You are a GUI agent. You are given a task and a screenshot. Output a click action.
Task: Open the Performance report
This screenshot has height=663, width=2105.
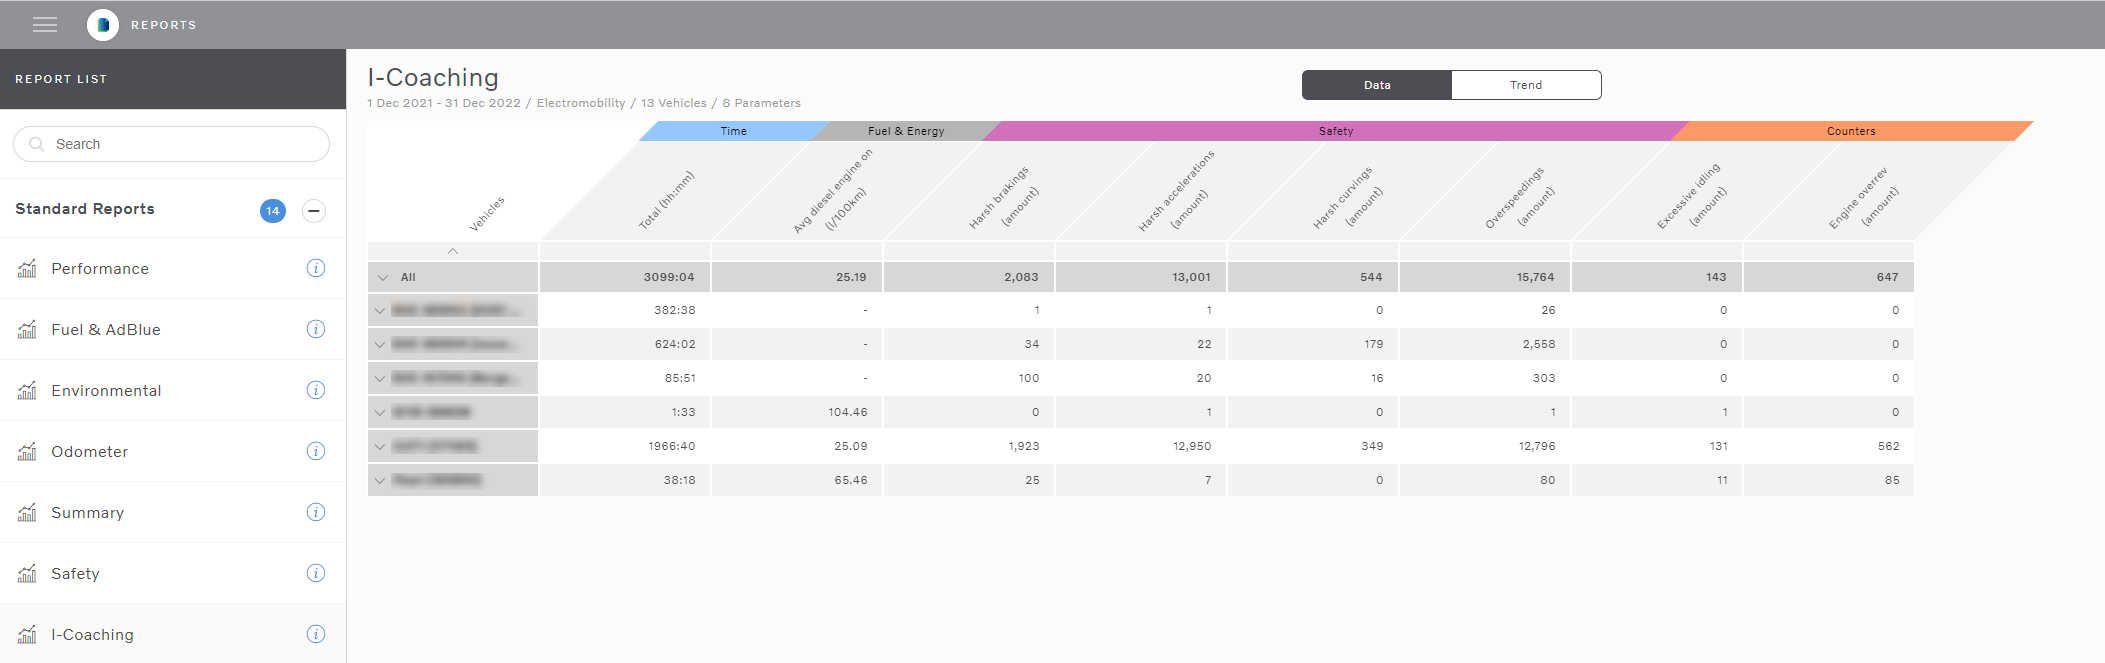point(173,268)
